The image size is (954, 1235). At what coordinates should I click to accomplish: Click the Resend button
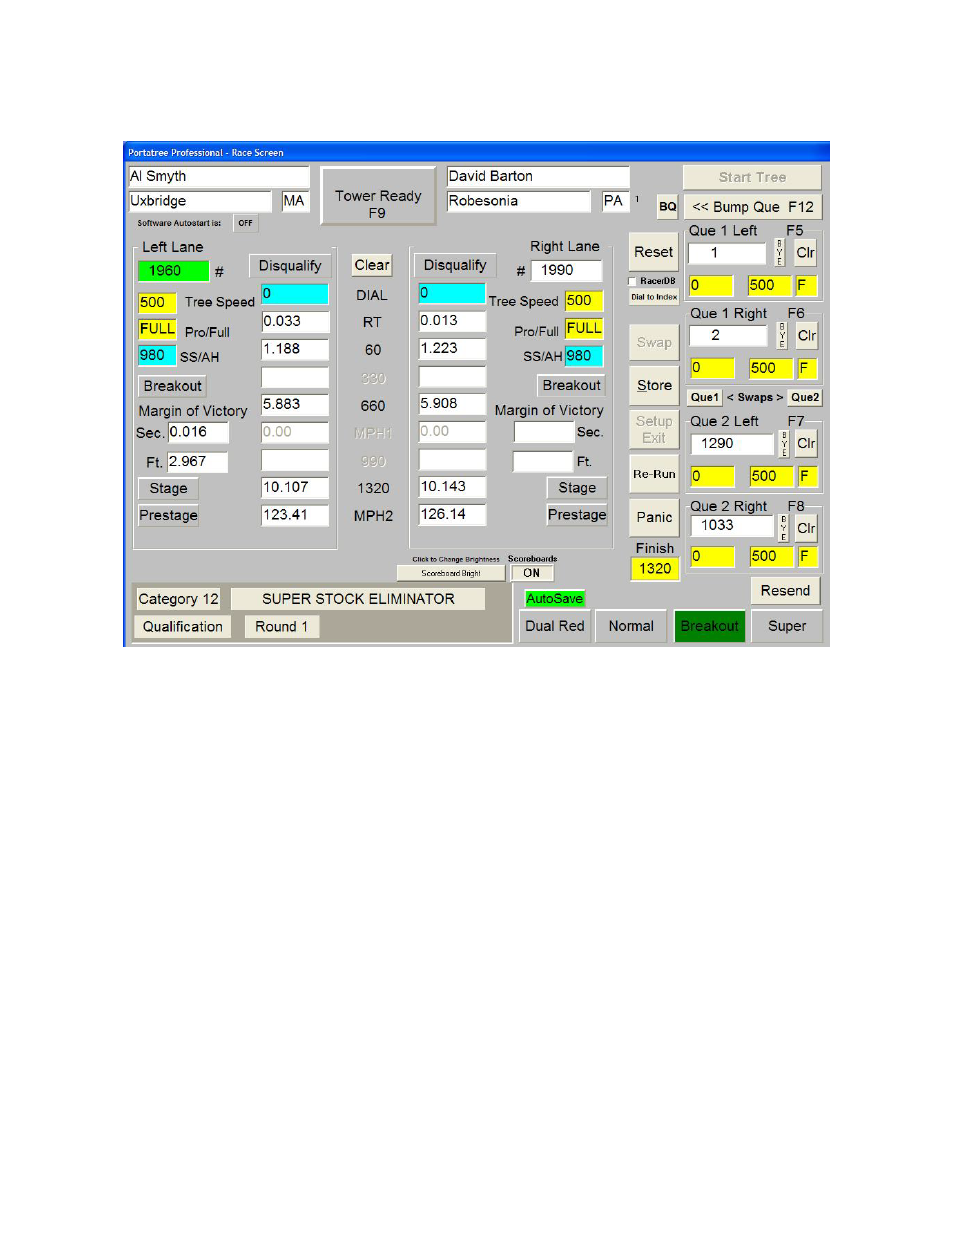coord(785,590)
